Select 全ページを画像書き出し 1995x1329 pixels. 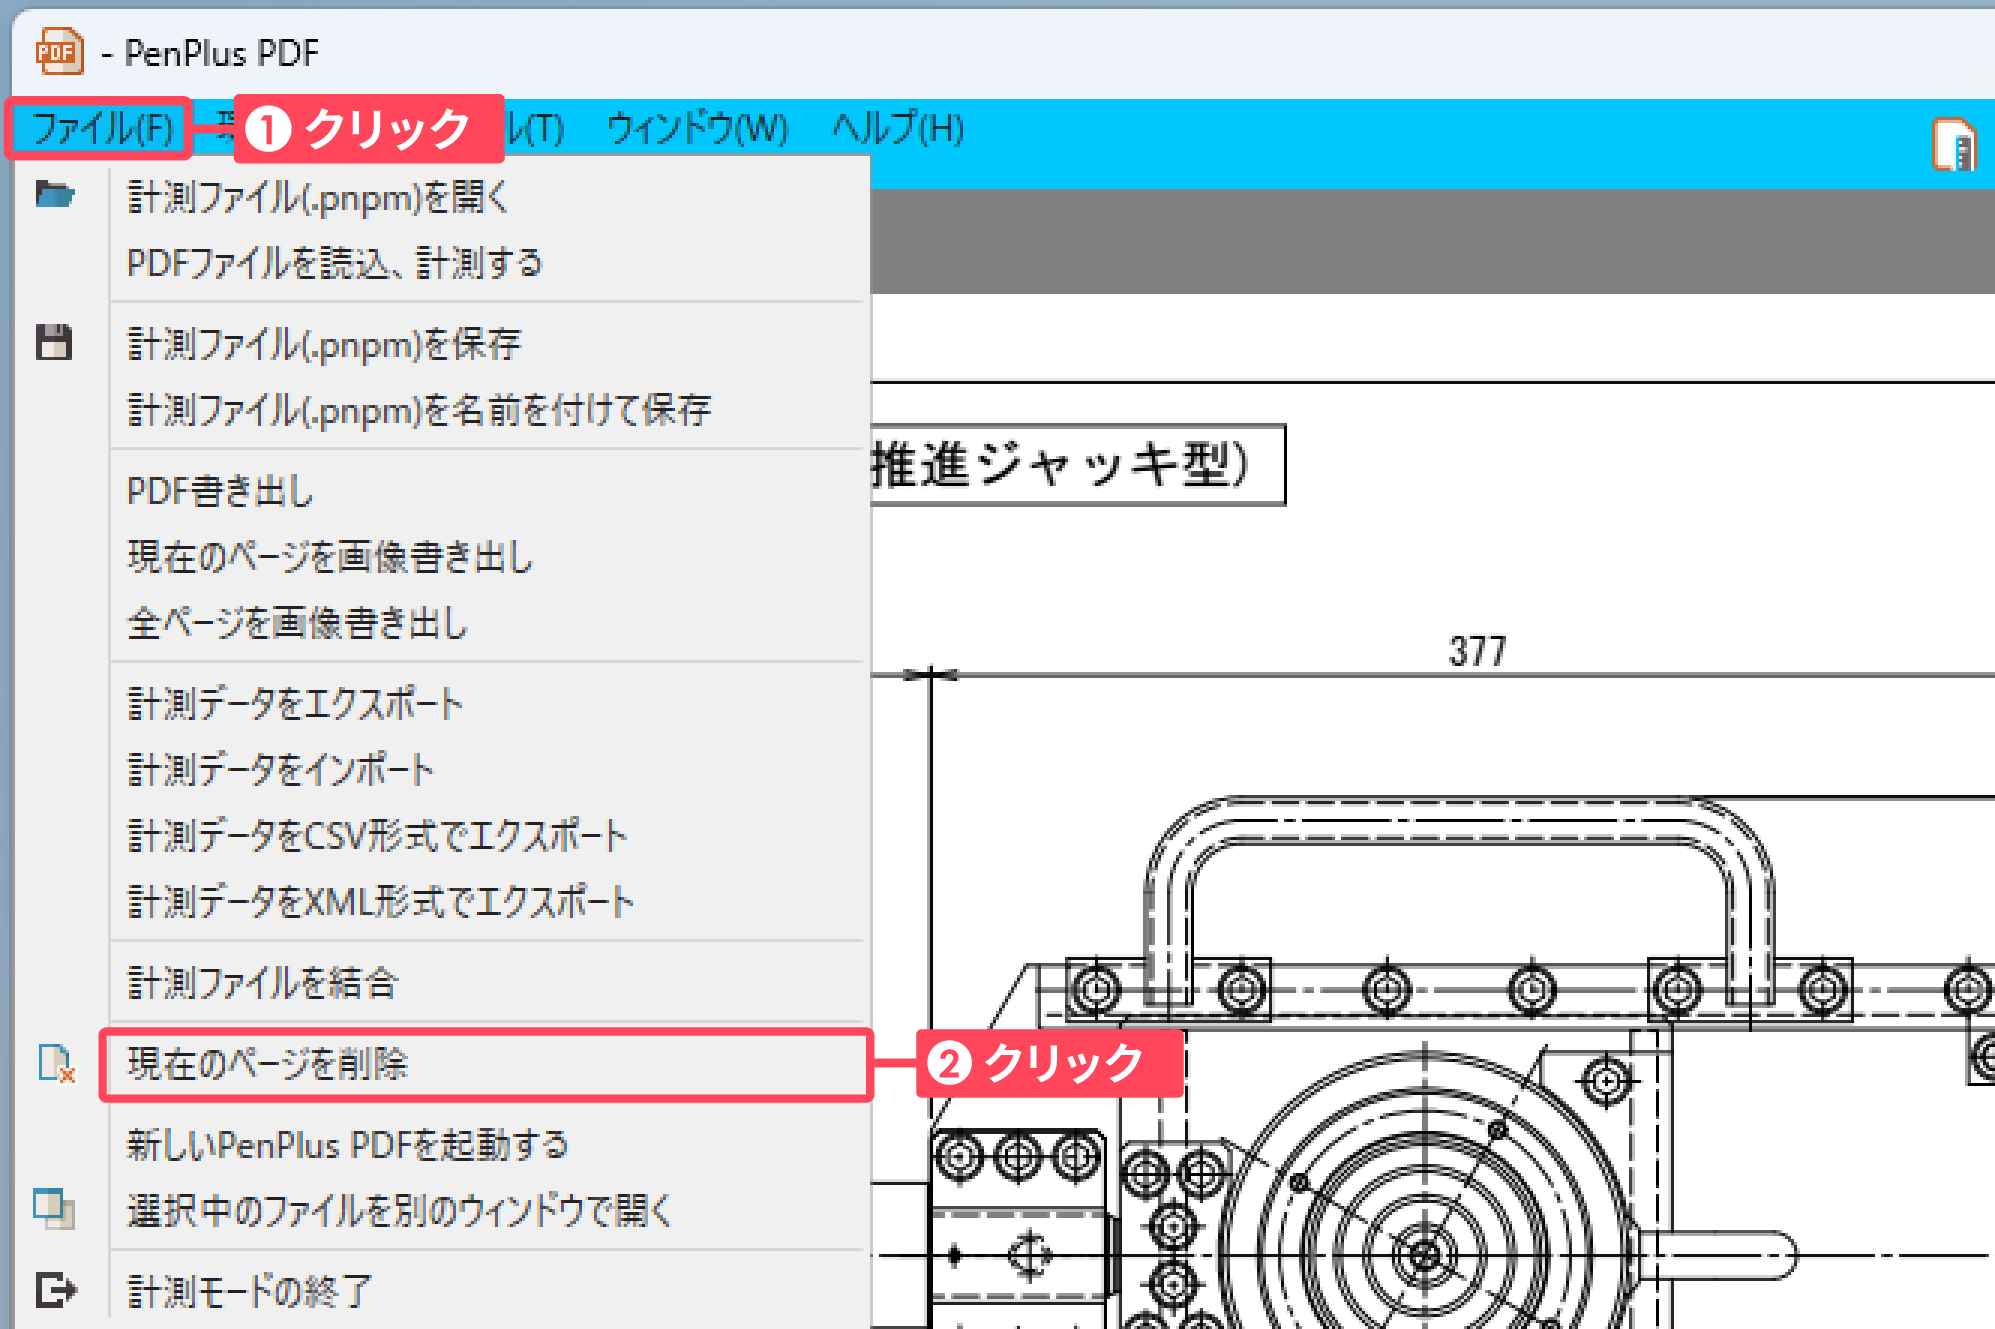pyautogui.click(x=297, y=623)
